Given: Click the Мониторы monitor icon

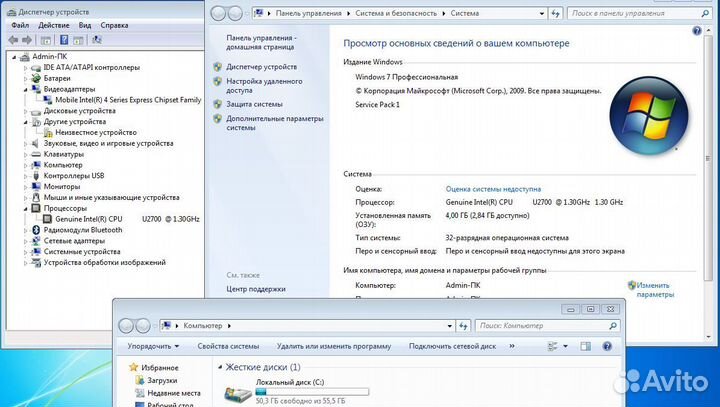Looking at the screenshot, I should pyautogui.click(x=36, y=187).
